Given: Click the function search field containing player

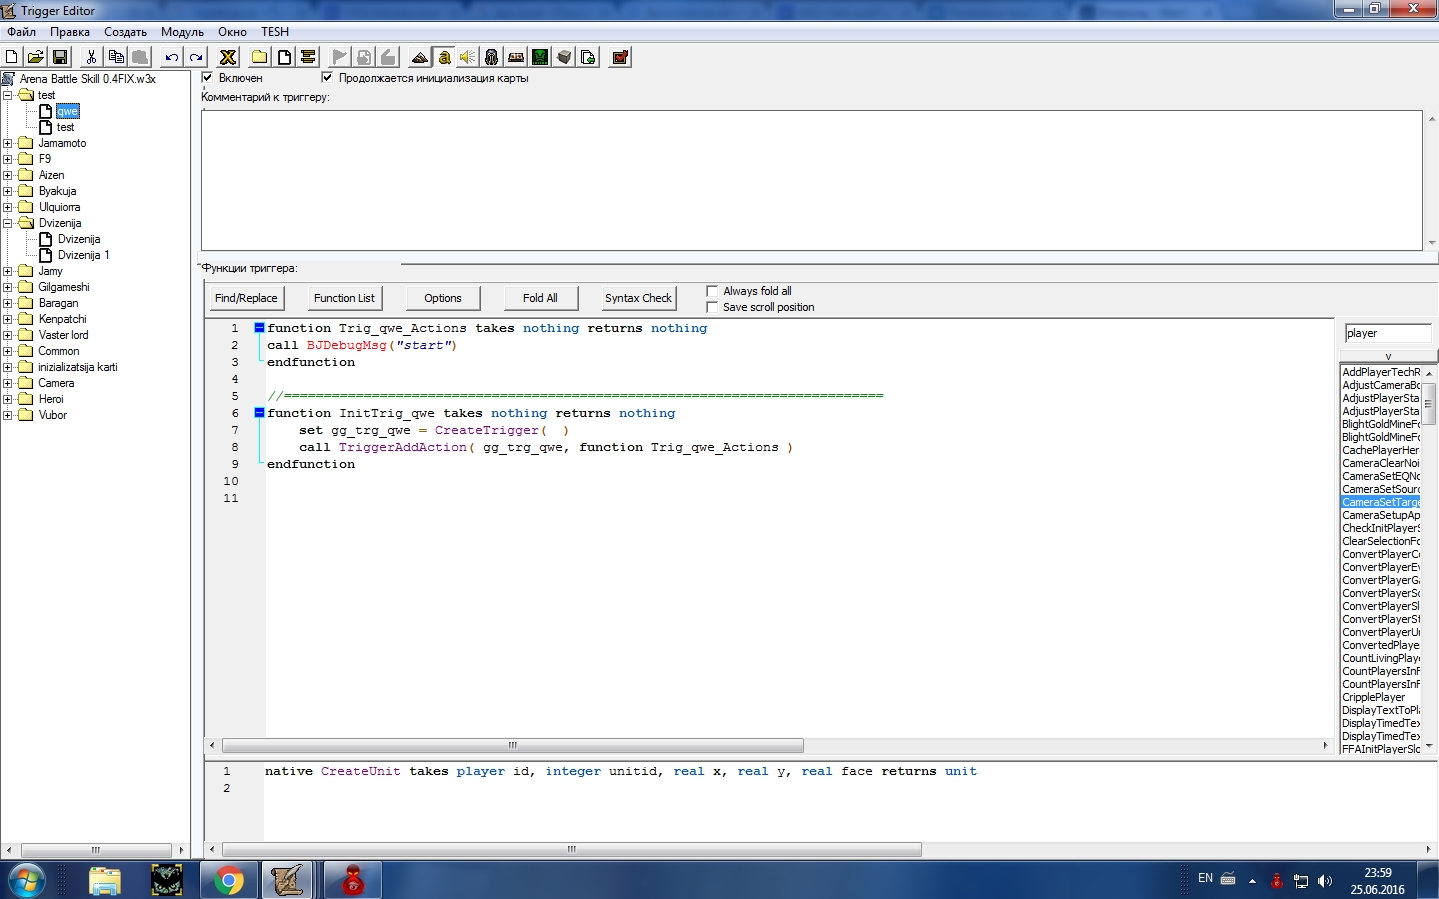Looking at the screenshot, I should (x=1386, y=333).
